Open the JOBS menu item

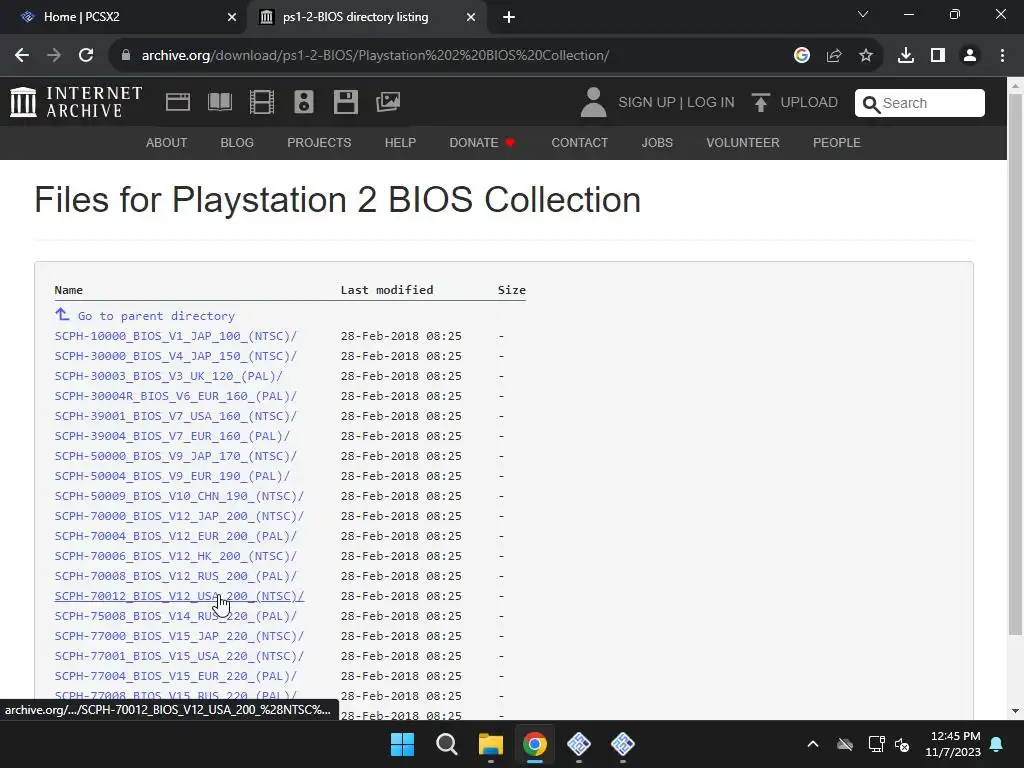pos(657,142)
